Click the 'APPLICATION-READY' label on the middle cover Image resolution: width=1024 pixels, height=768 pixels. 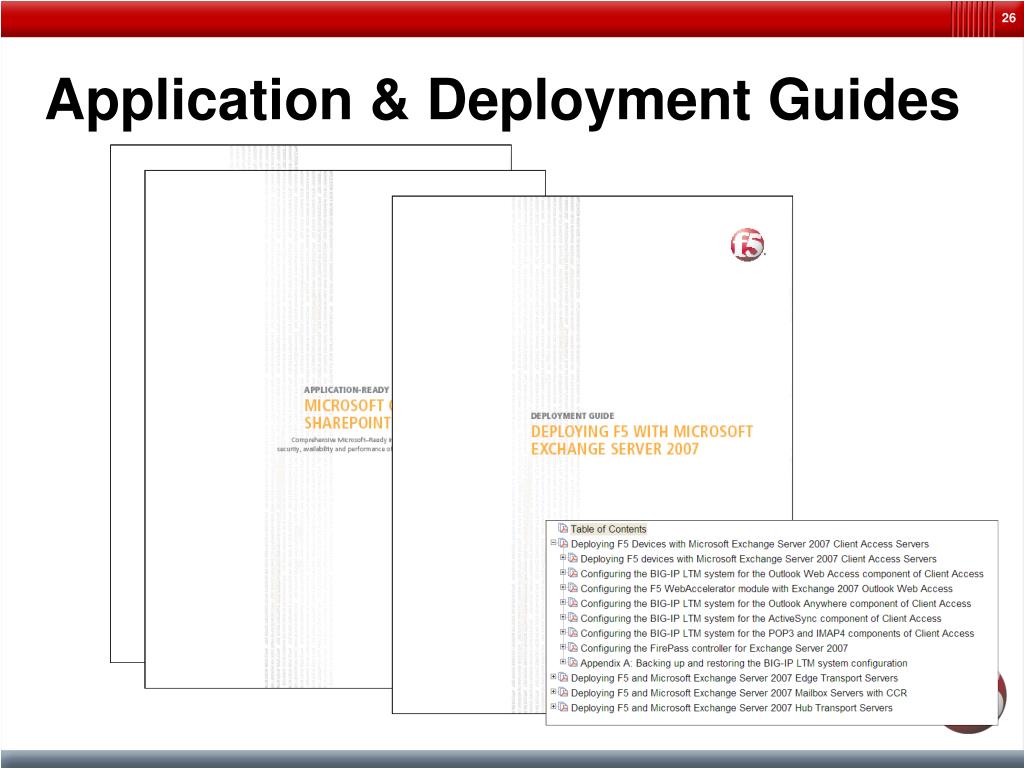click(x=346, y=390)
